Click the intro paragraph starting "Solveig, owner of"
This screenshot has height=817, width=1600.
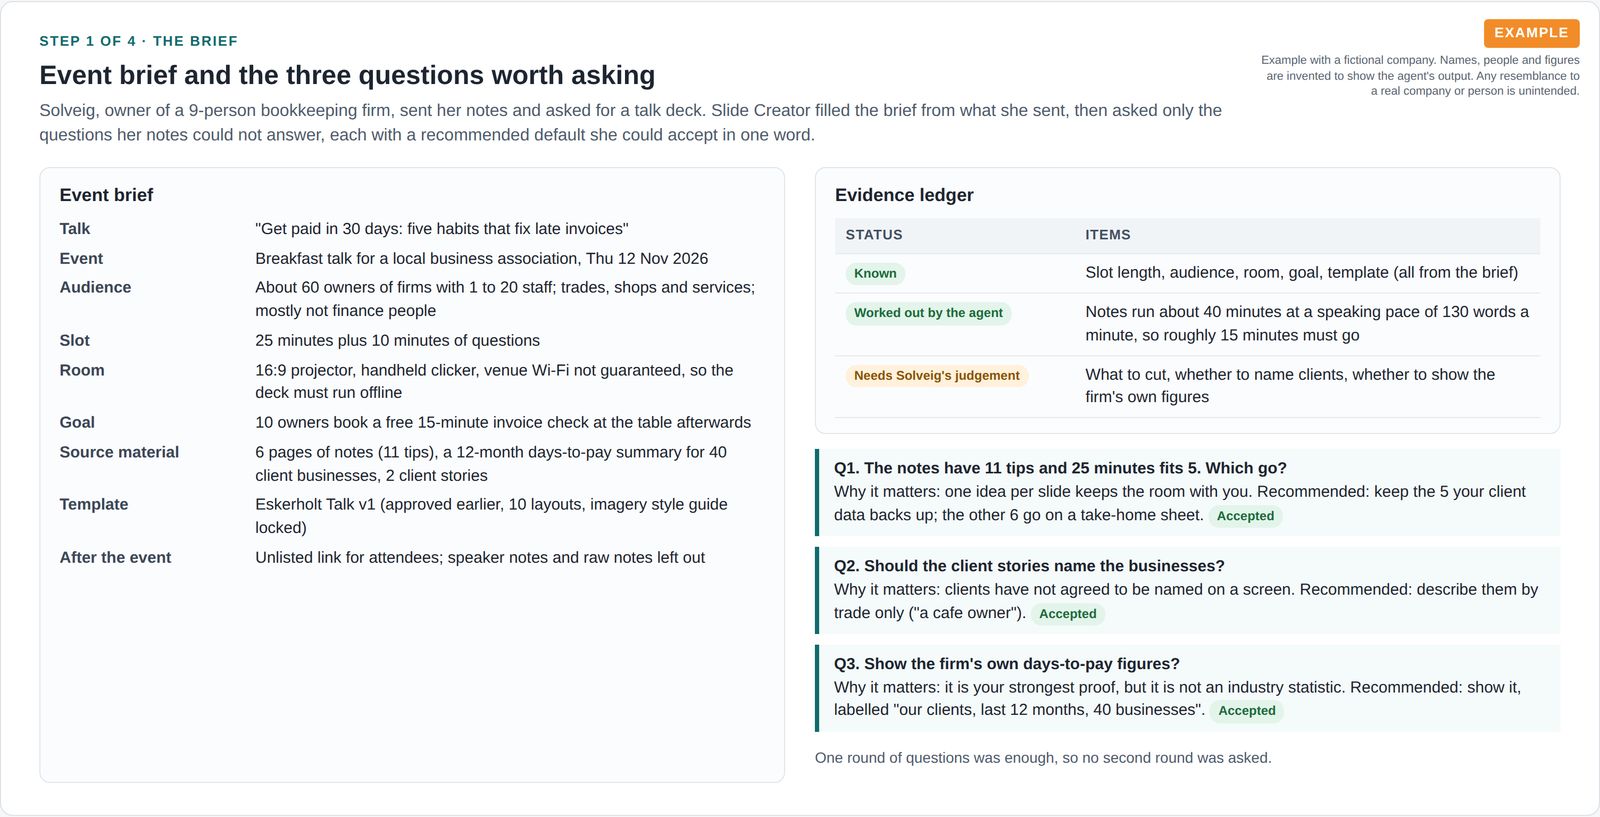tap(630, 122)
